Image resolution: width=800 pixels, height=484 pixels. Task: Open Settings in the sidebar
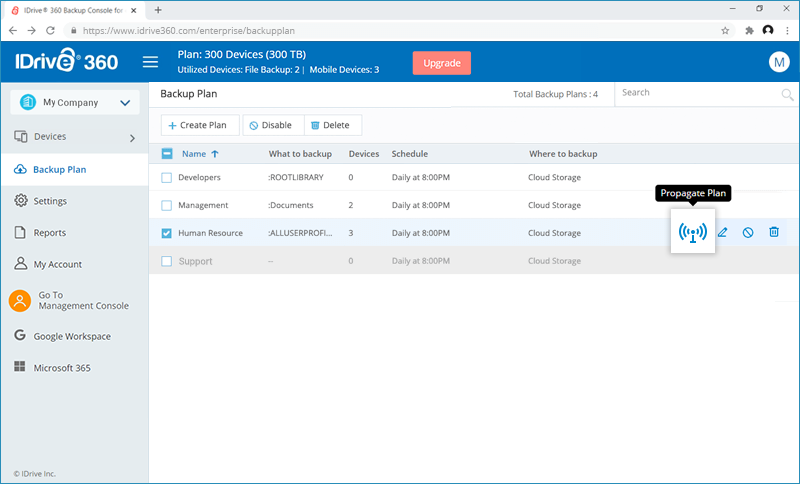pos(50,201)
